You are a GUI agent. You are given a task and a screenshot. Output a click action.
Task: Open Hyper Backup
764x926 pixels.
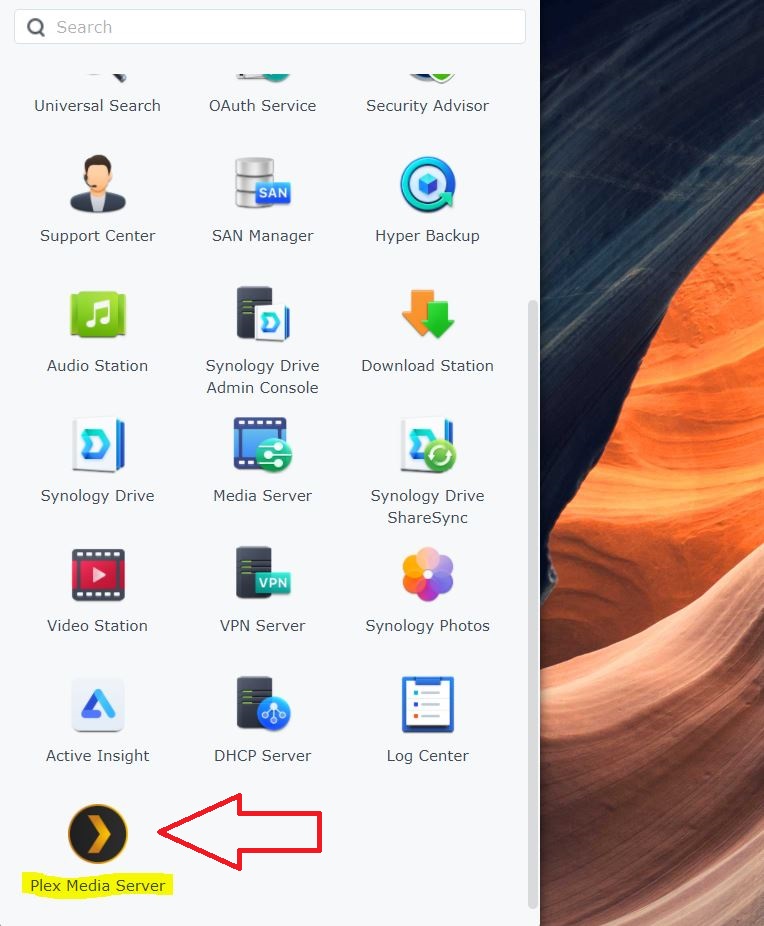[427, 184]
